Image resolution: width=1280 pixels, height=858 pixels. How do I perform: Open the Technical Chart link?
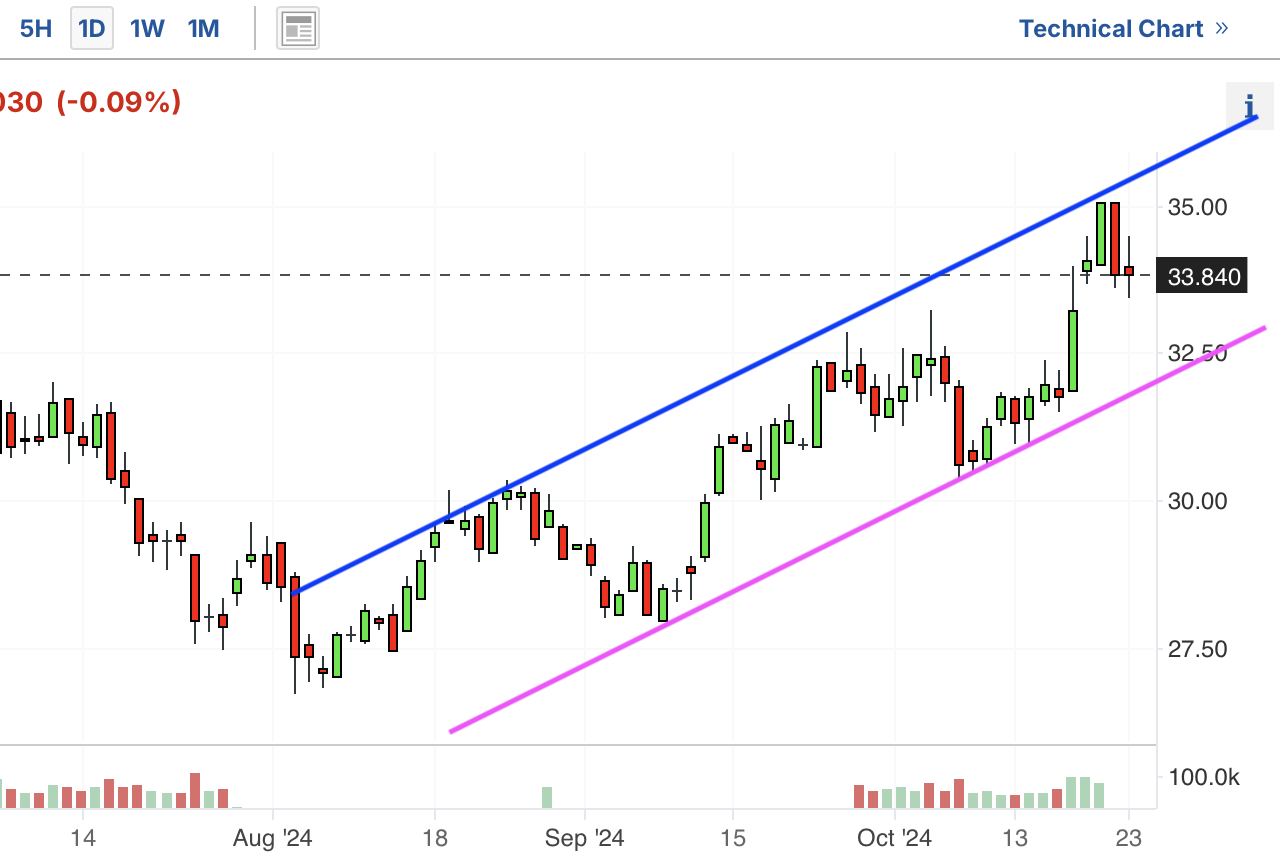1123,28
